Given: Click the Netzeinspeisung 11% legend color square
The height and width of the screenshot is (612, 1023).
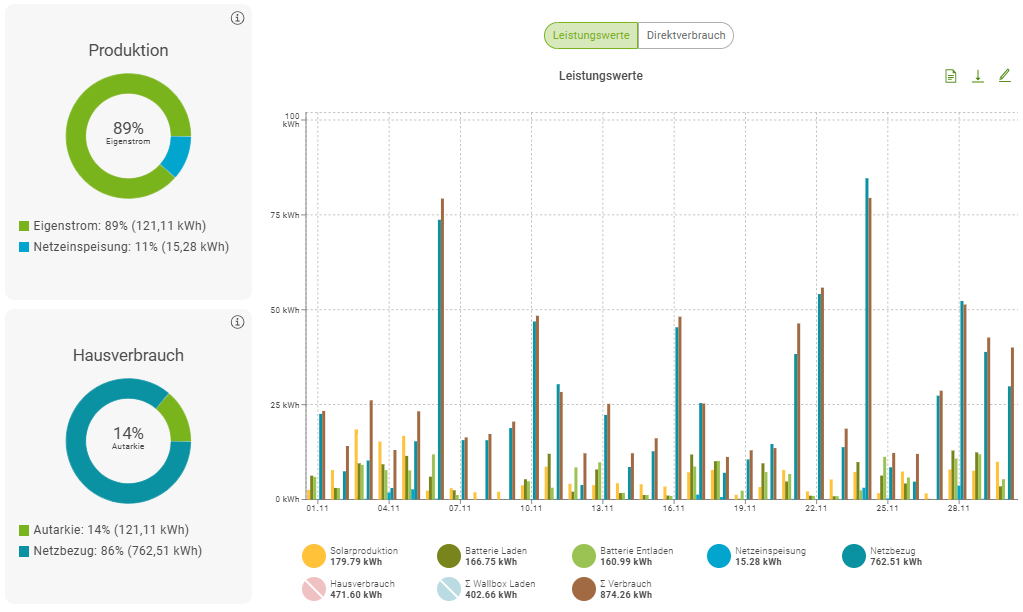Looking at the screenshot, I should [x=24, y=247].
